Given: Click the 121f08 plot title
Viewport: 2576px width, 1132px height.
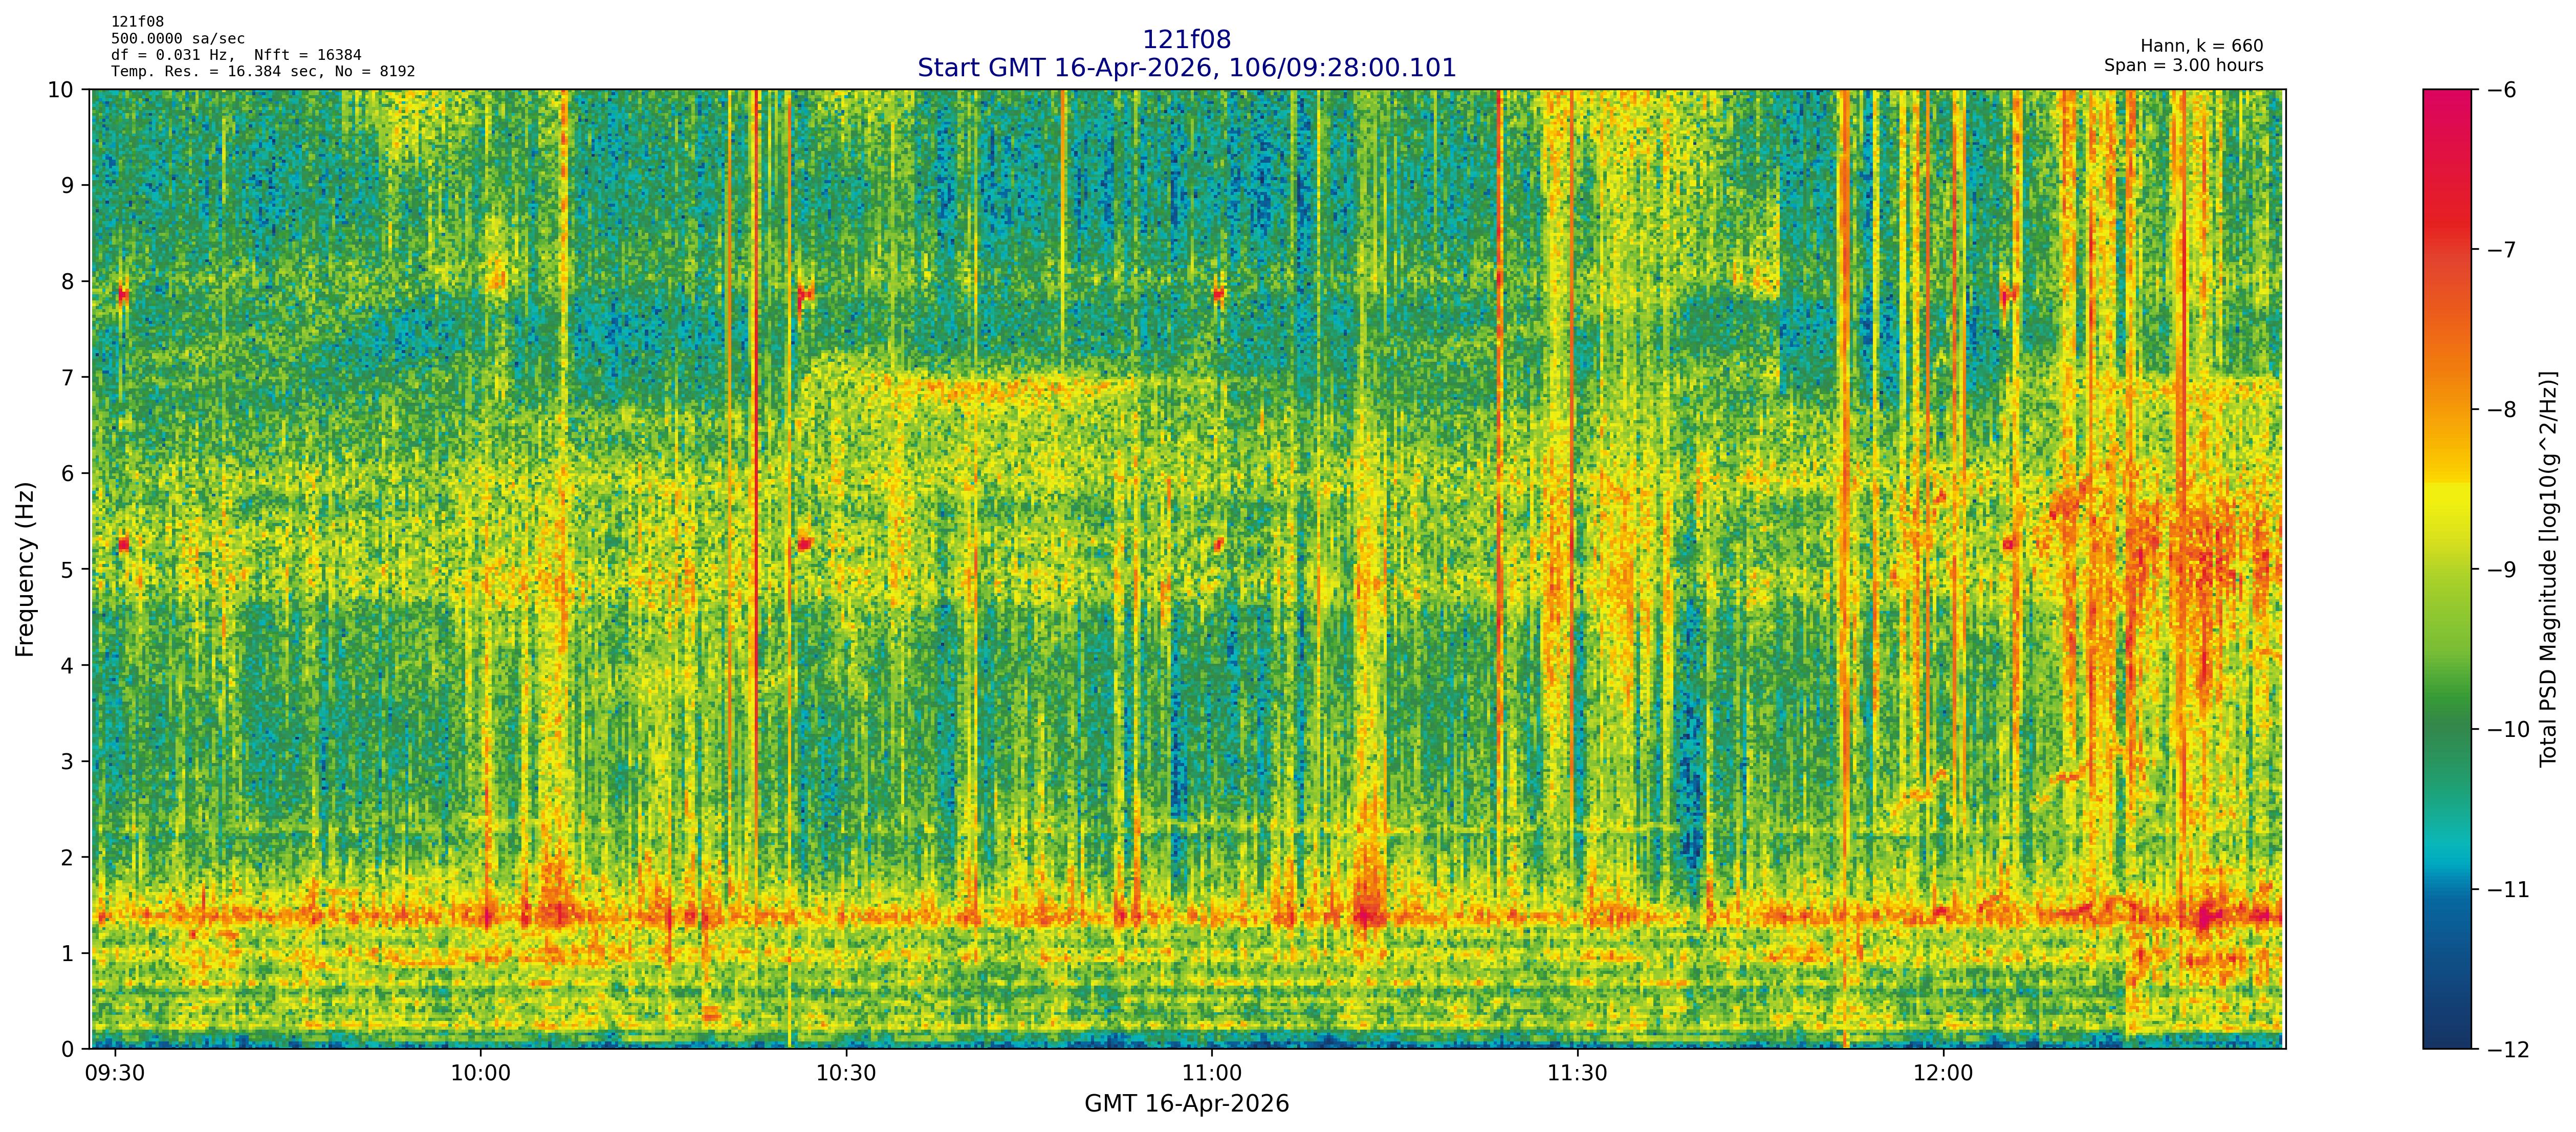Looking at the screenshot, I should [x=1186, y=39].
